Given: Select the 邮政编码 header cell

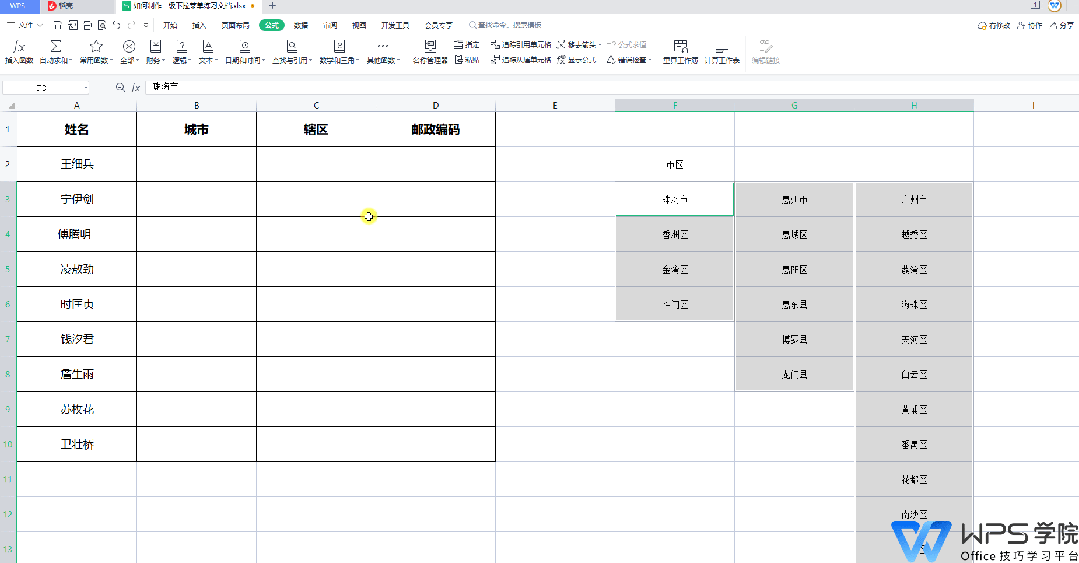Looking at the screenshot, I should click(436, 129).
